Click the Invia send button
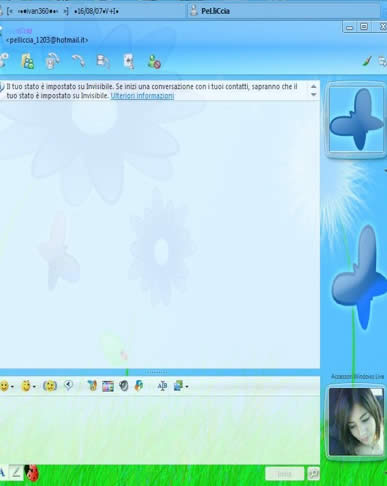Viewport: 387px width, 486px height. [285, 474]
